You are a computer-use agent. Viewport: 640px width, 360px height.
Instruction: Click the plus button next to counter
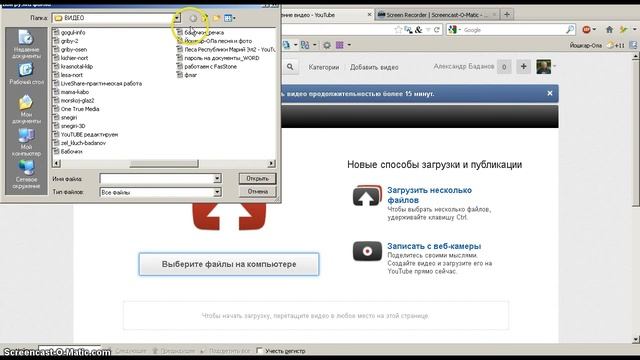pos(523,67)
